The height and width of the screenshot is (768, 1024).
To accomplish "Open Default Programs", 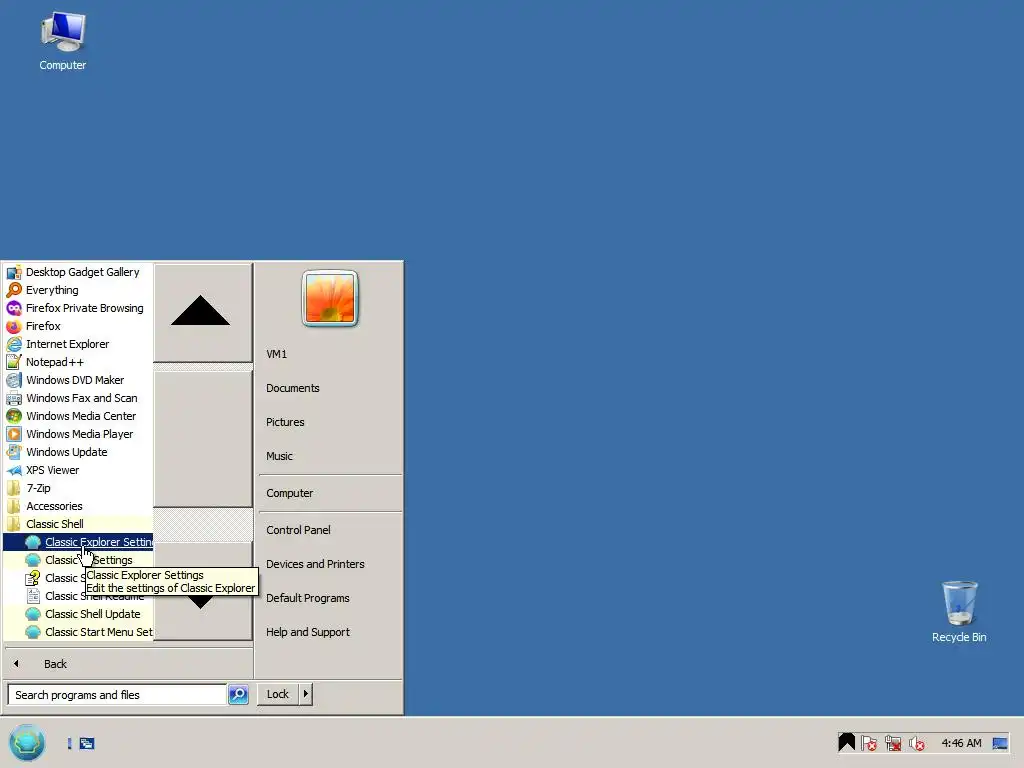I will click(x=330, y=598).
